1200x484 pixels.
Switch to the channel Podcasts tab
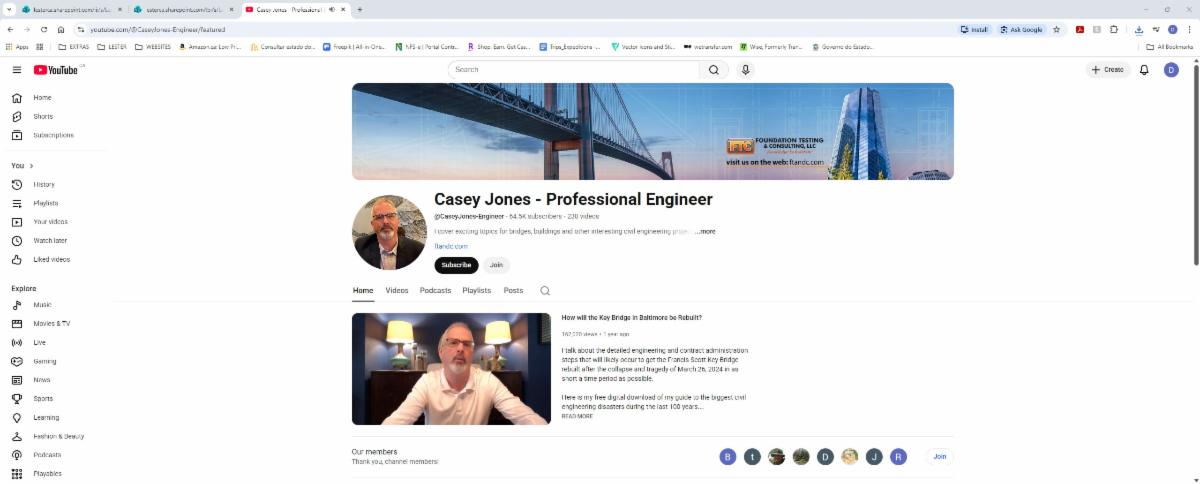[435, 291]
